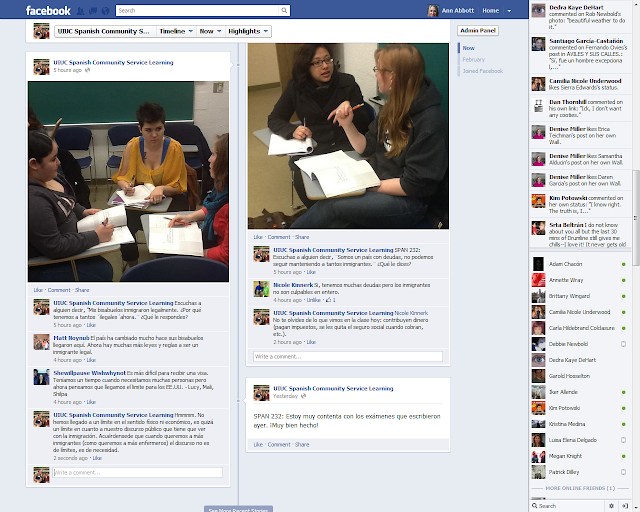Open messages icon in top bar

pos(93,11)
